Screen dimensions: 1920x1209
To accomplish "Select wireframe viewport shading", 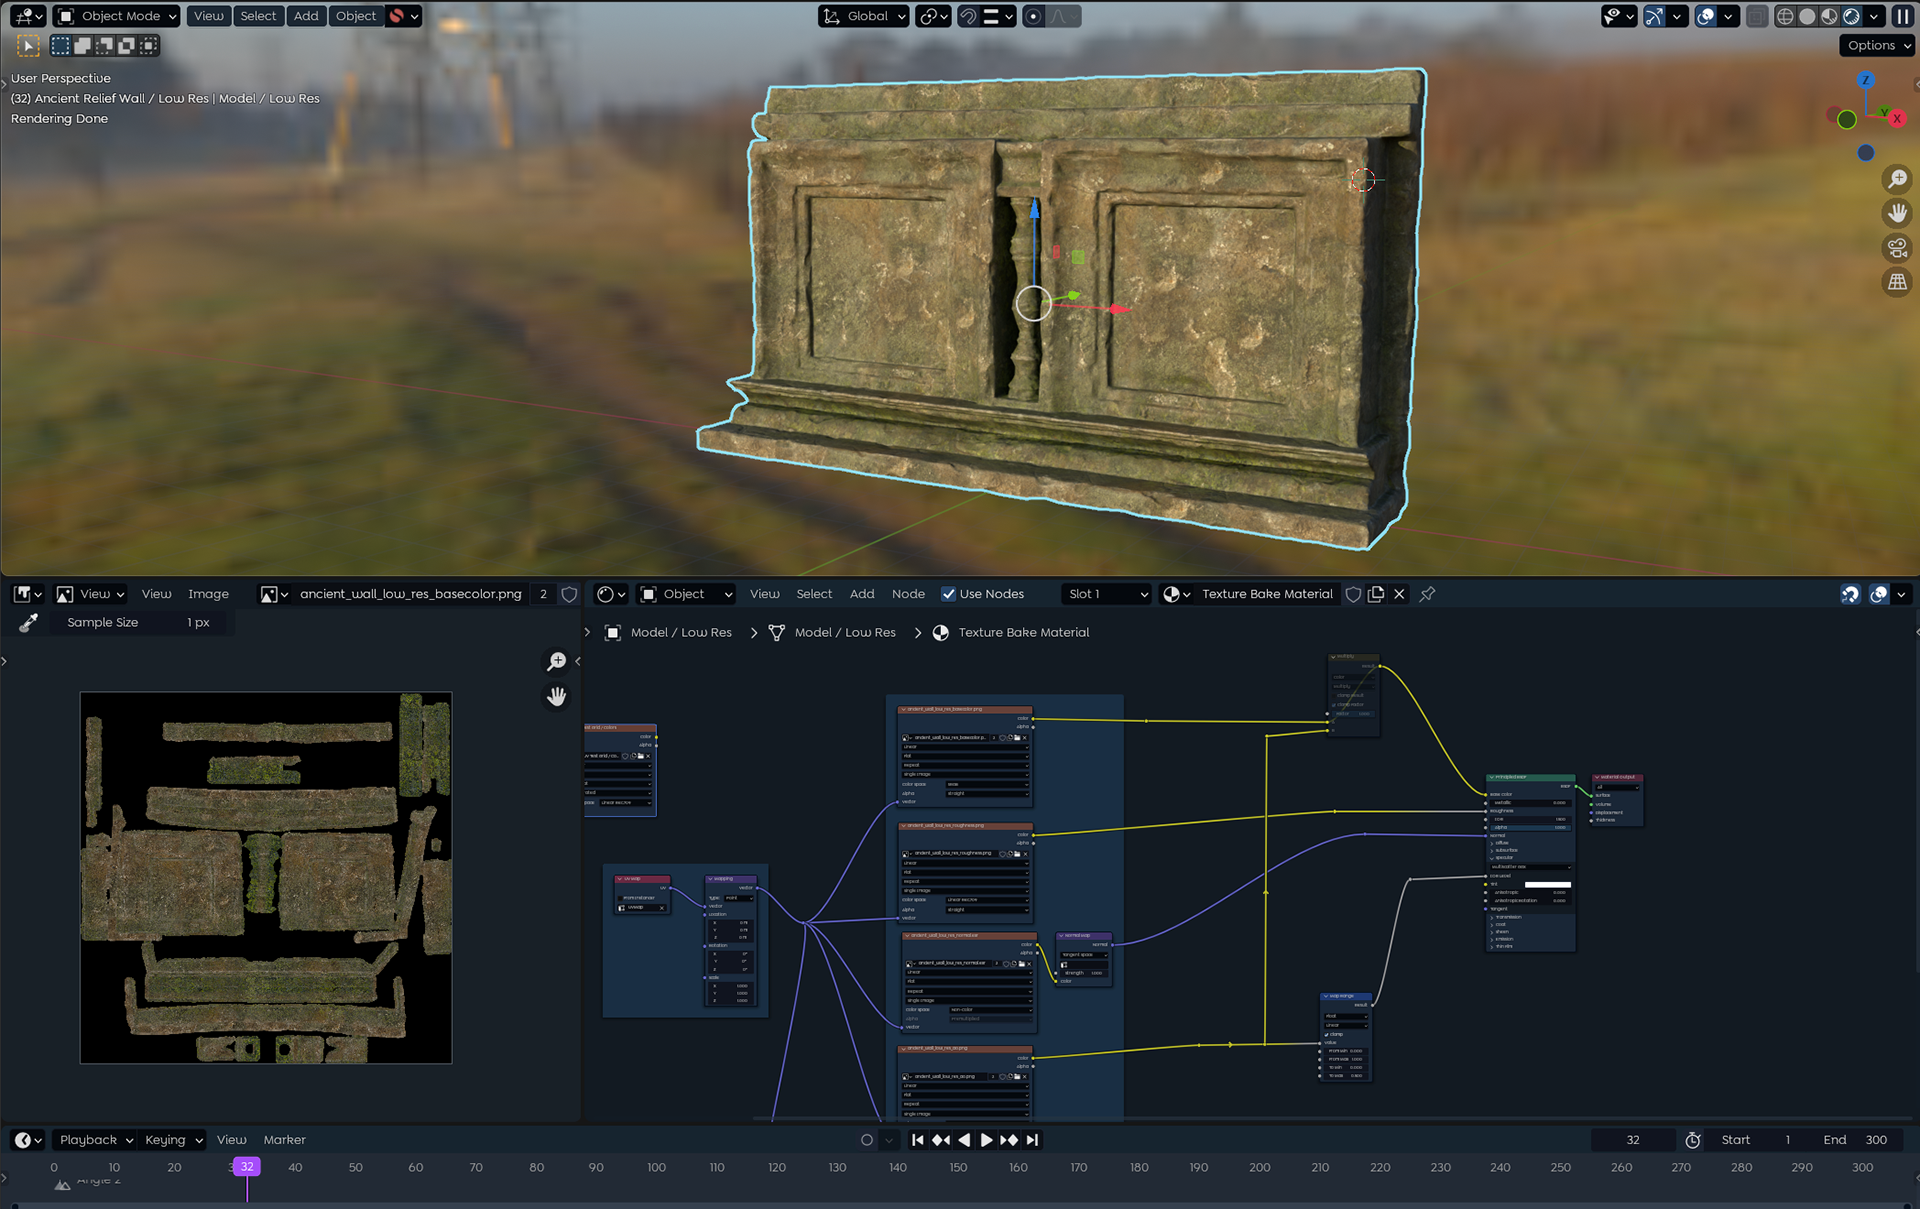I will tap(1785, 16).
